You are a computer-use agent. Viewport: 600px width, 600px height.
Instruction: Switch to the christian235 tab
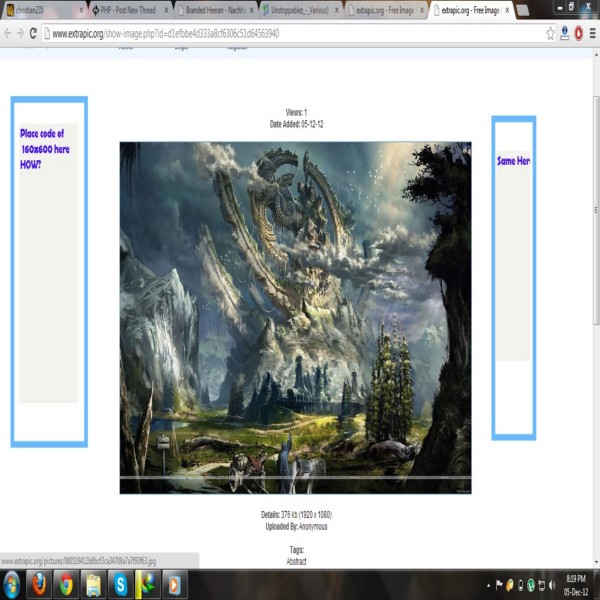[44, 11]
